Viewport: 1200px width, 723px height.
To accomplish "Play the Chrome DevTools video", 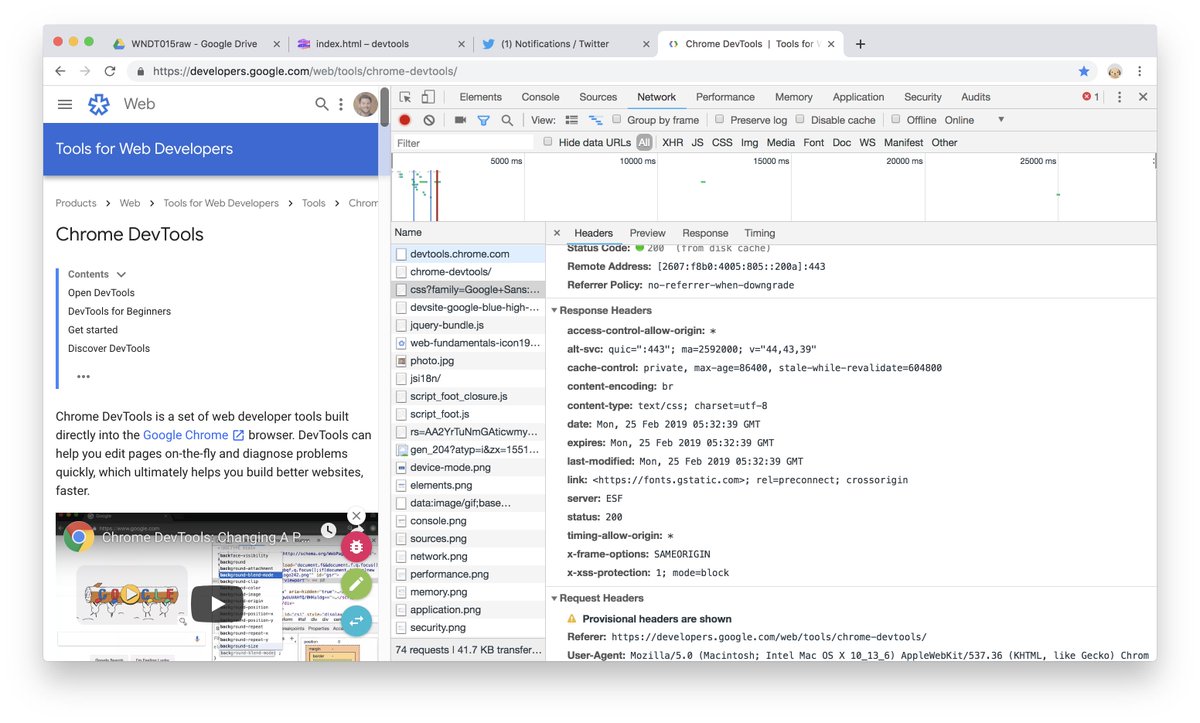I will tap(216, 602).
